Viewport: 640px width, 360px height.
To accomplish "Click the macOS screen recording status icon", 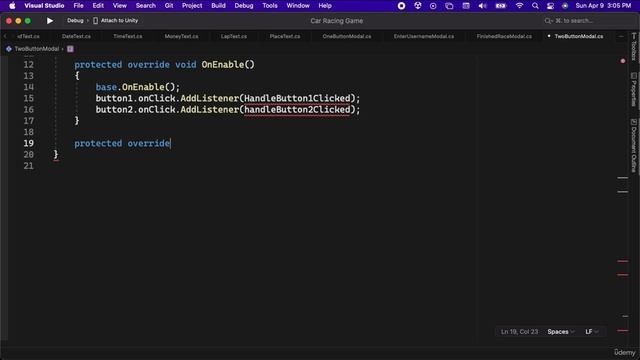I will click(x=402, y=6).
